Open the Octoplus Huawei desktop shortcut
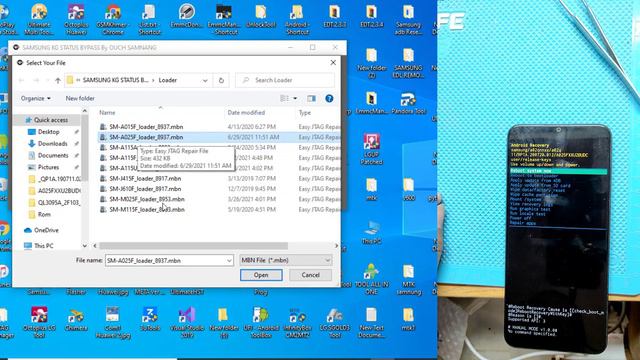Screen dimensions: 640x360 [76, 19]
